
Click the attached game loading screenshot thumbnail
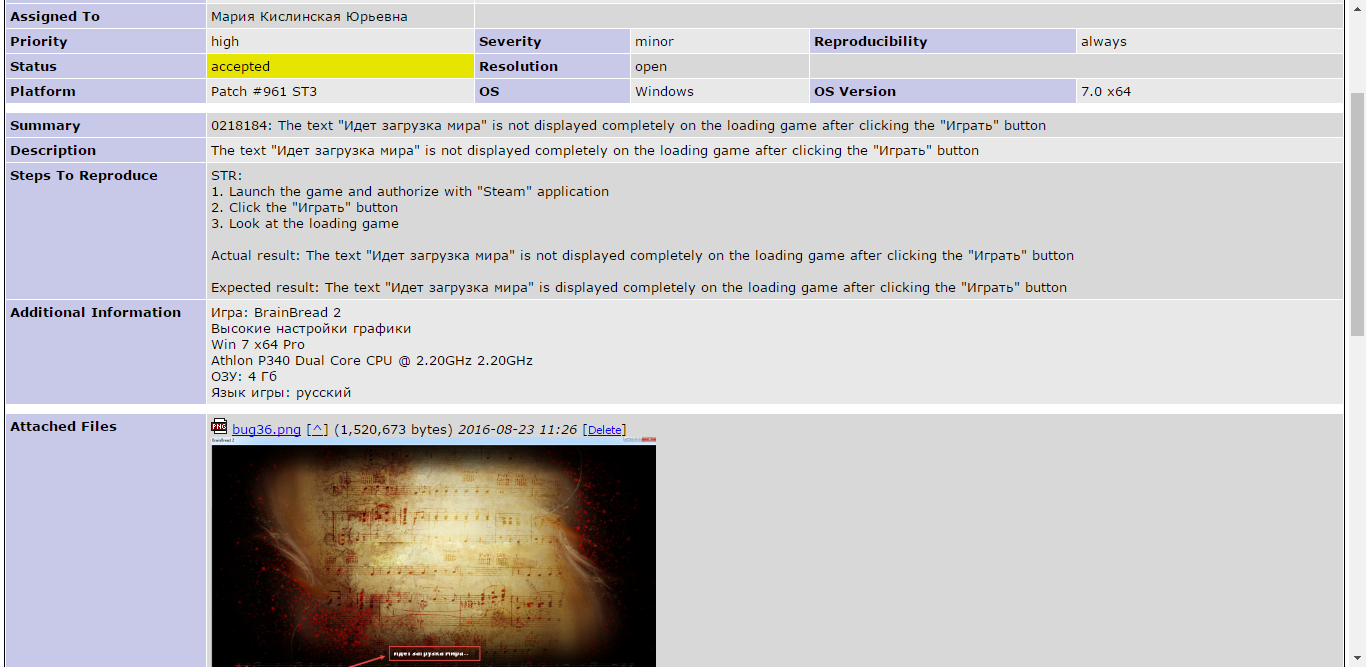(434, 552)
